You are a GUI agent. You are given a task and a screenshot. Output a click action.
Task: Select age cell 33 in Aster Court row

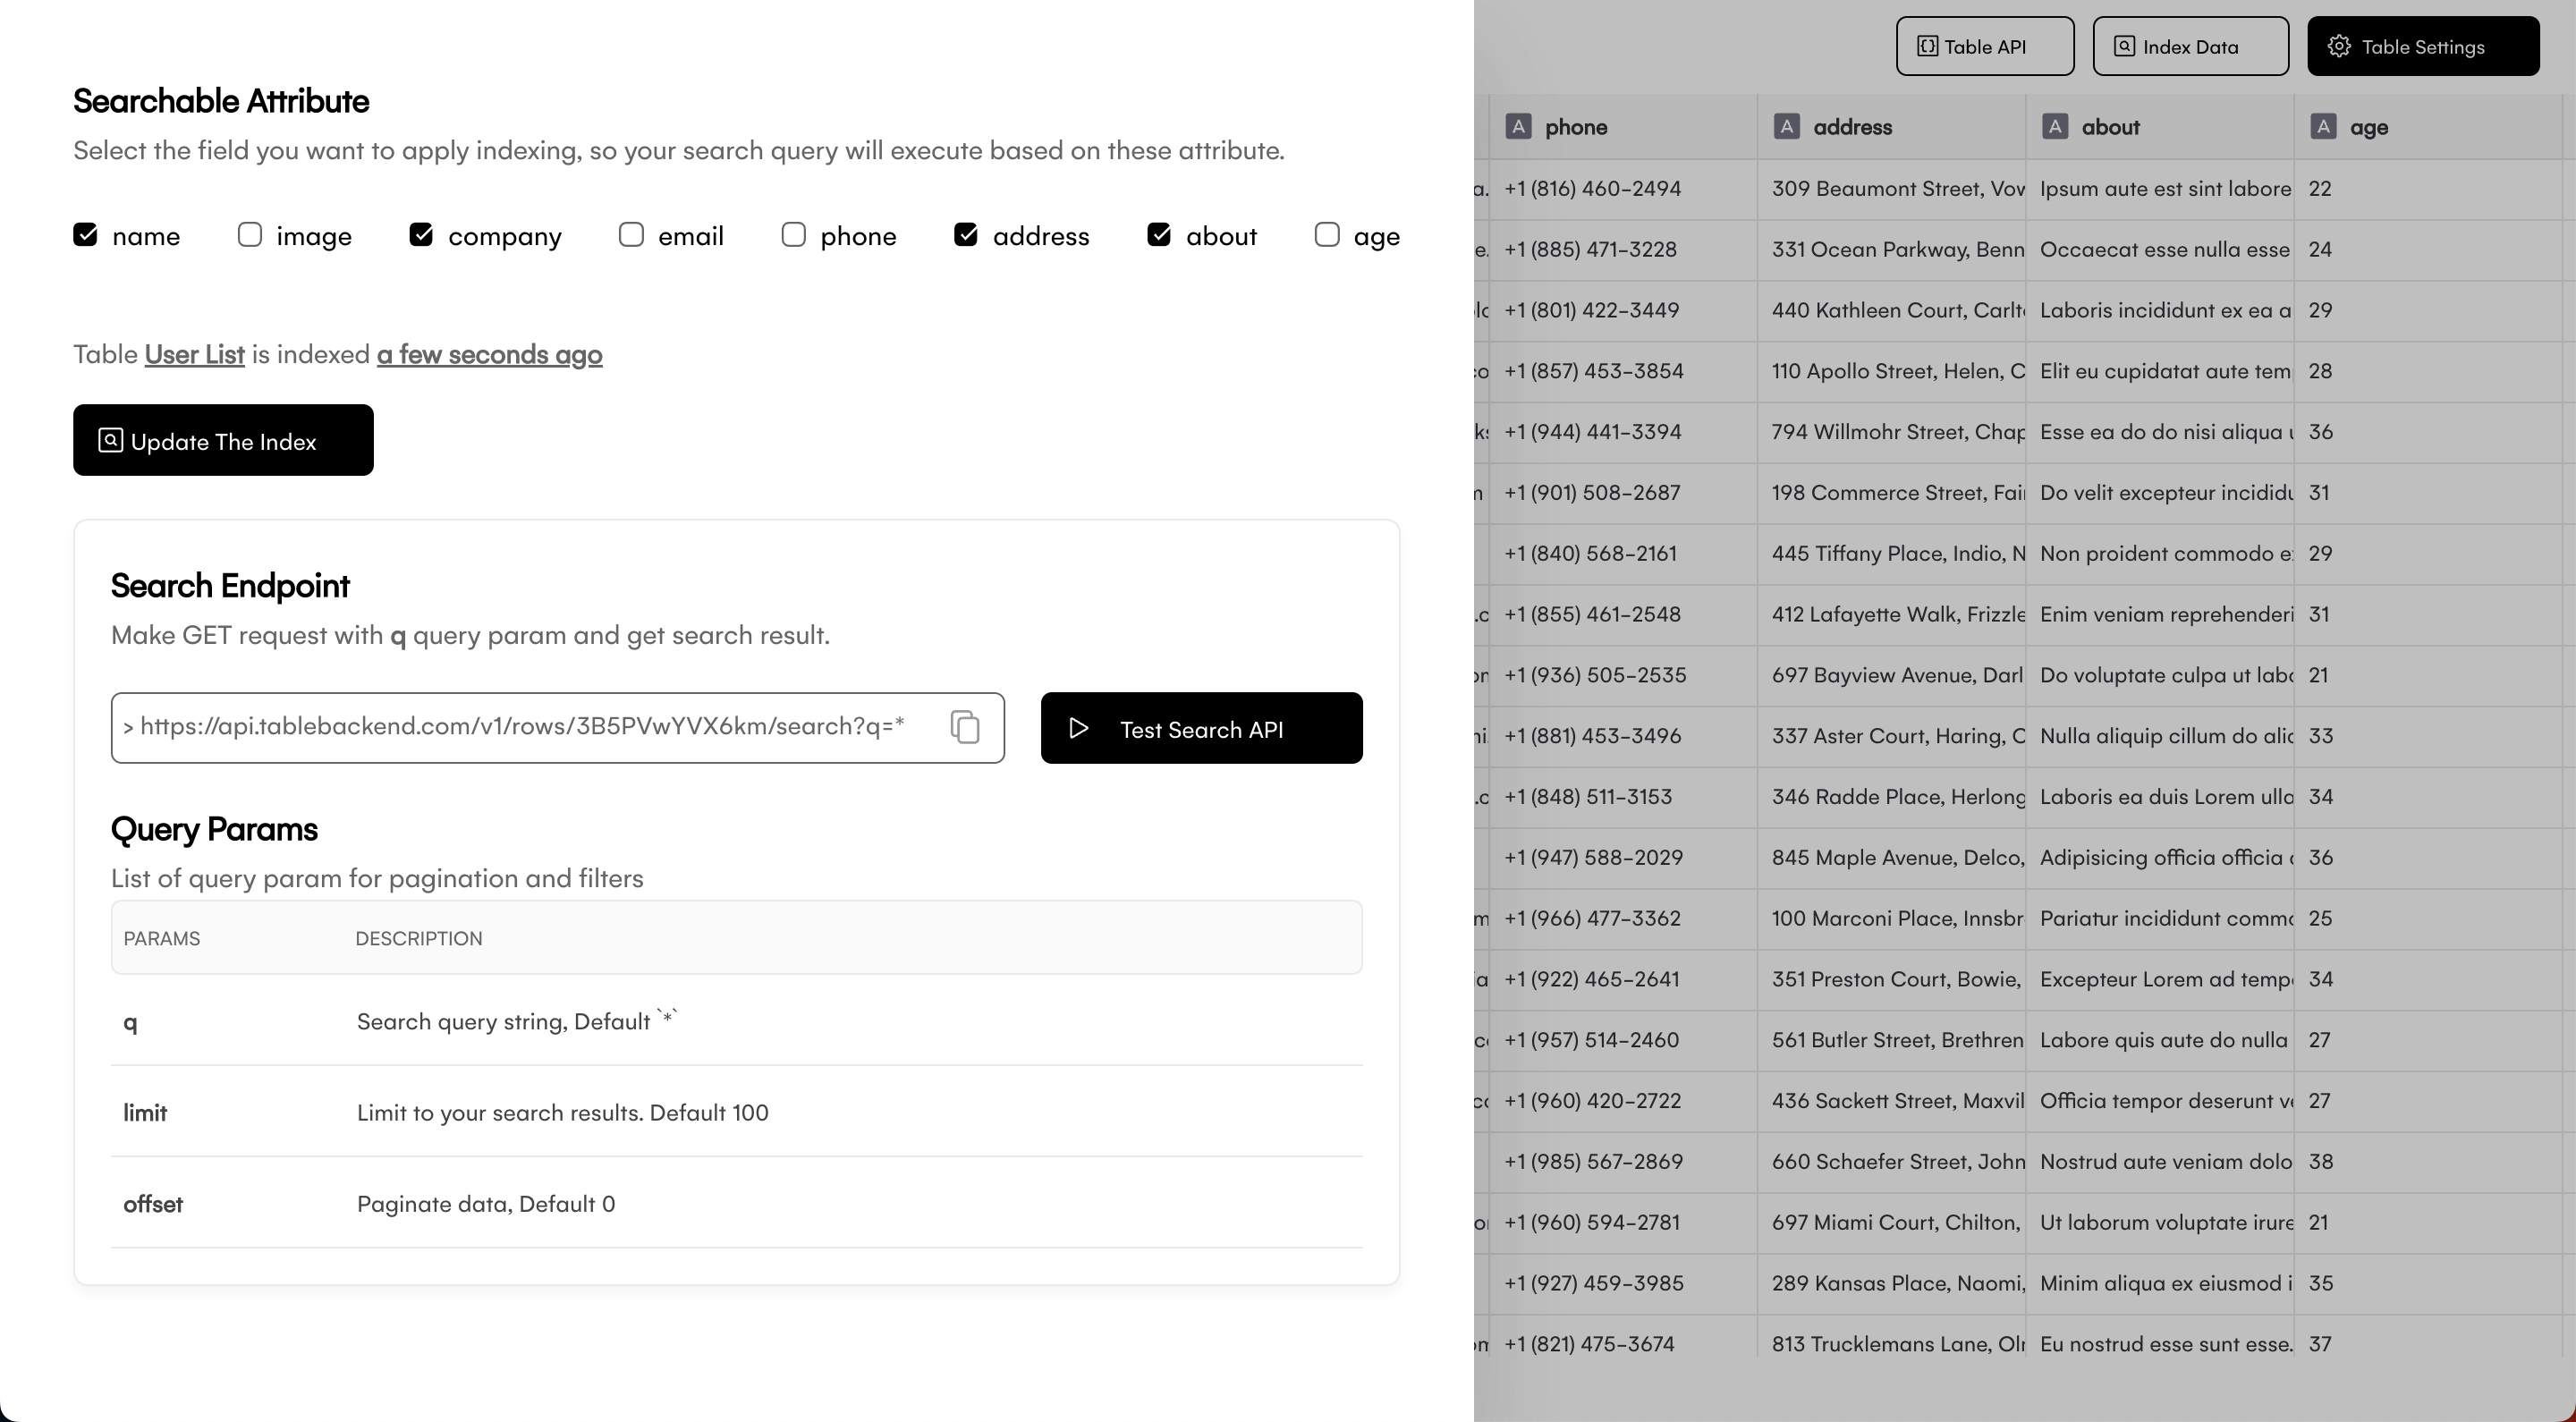[x=2427, y=736]
